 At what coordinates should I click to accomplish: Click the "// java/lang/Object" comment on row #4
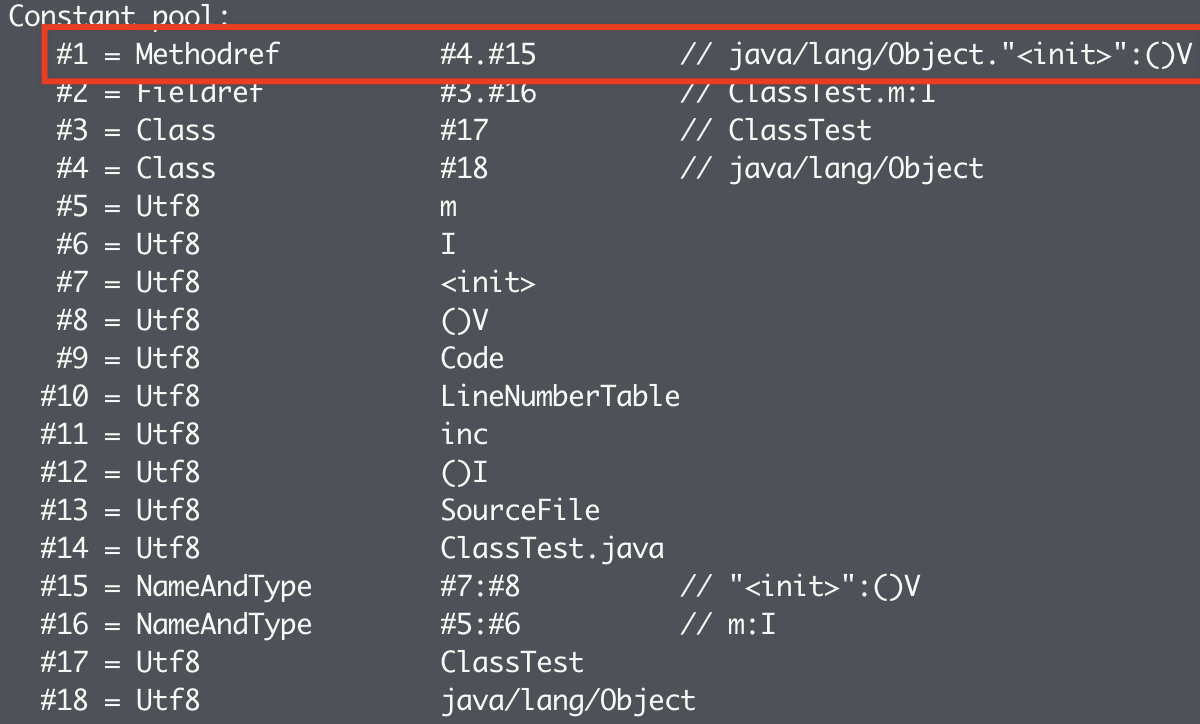click(x=831, y=168)
